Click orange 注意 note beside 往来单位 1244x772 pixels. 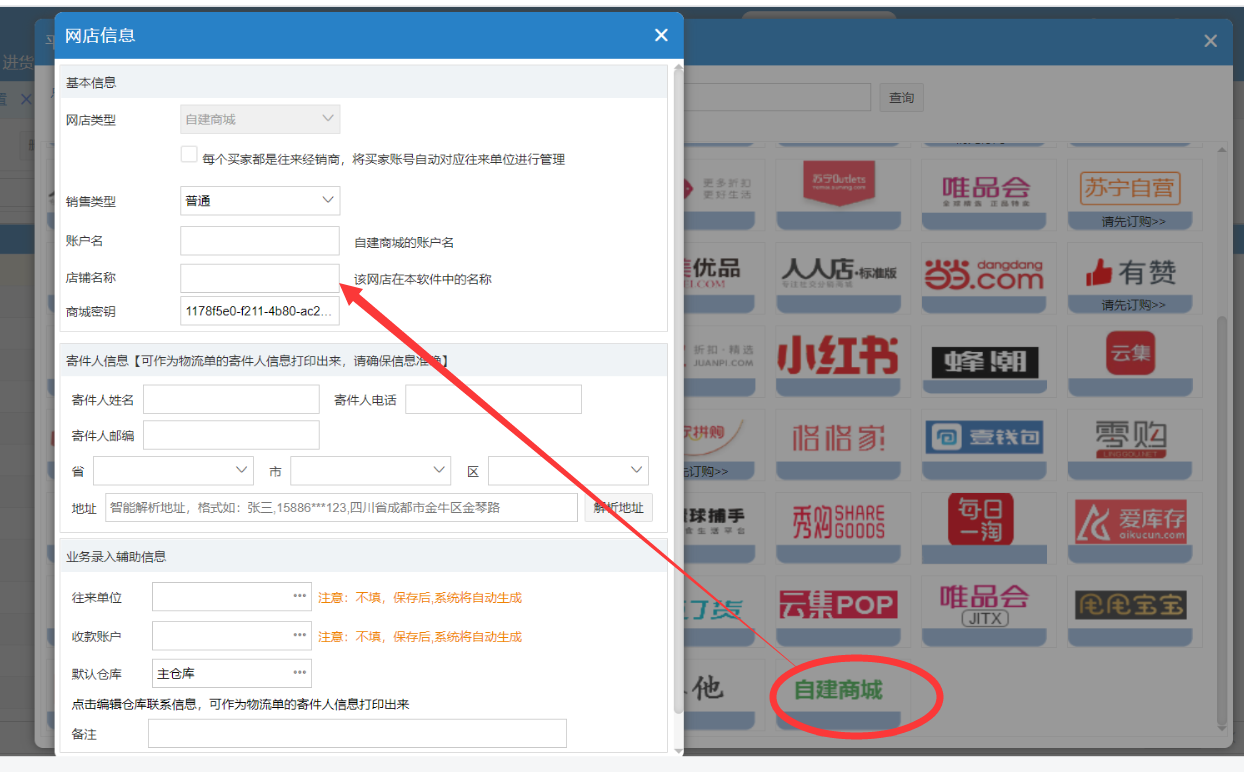(x=420, y=598)
